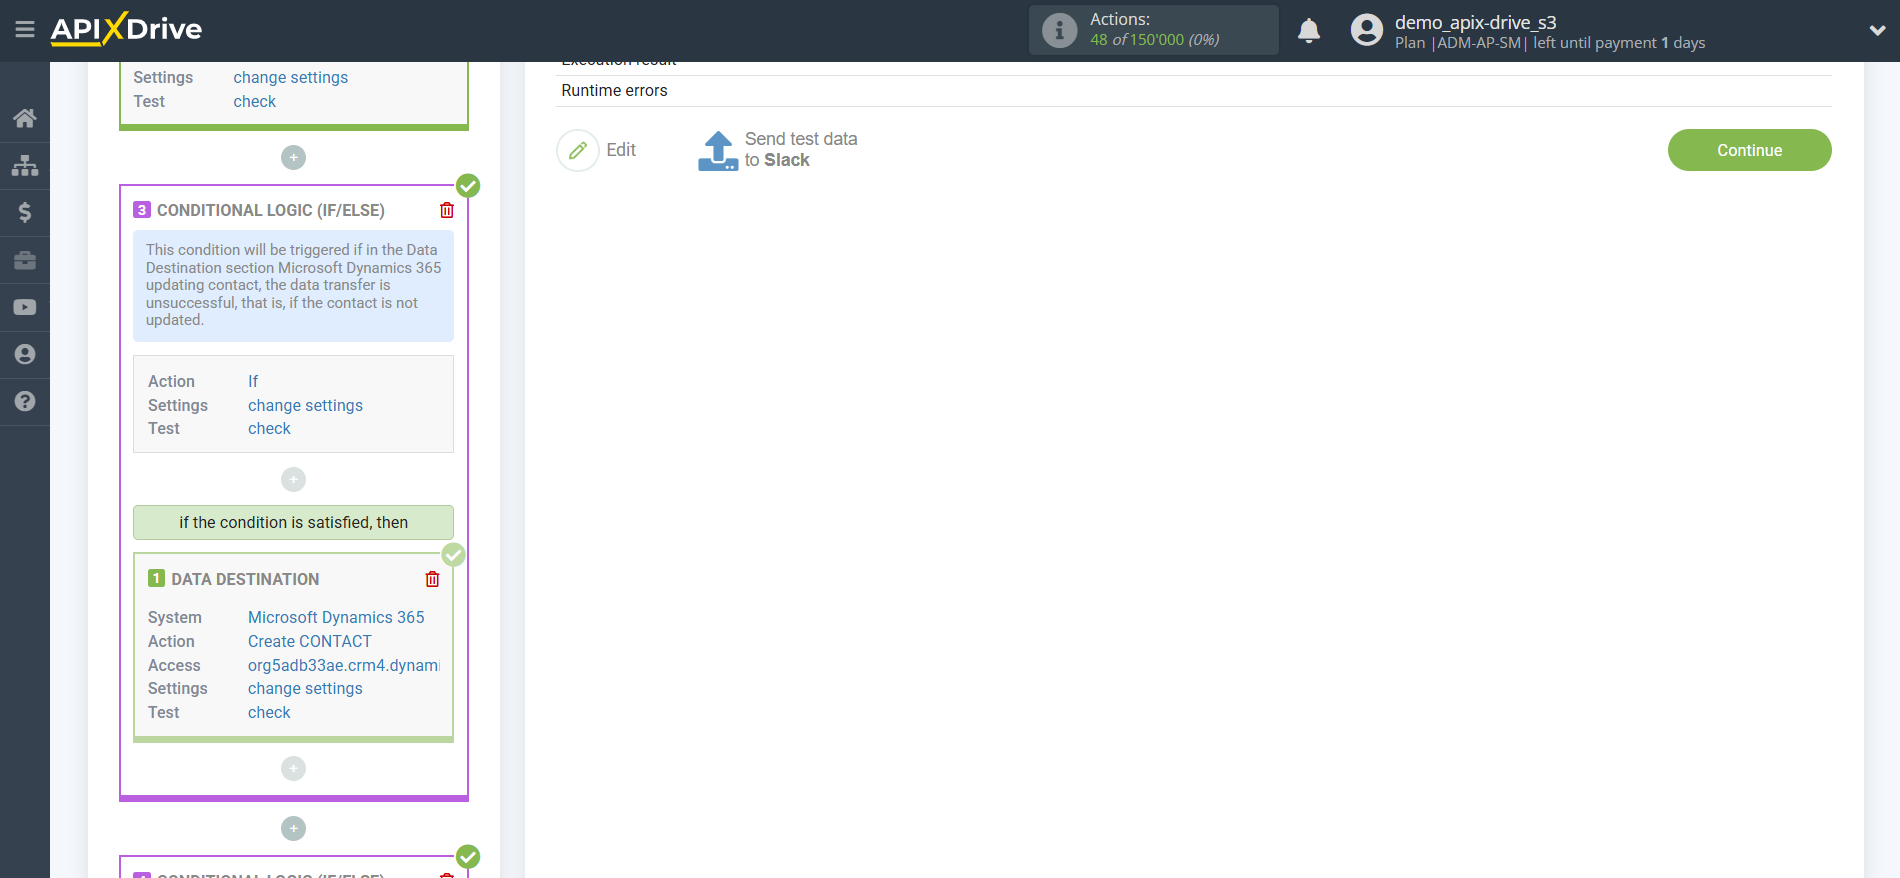Add a step above Conditional Logic block 3
The image size is (1900, 878).
pyautogui.click(x=293, y=157)
